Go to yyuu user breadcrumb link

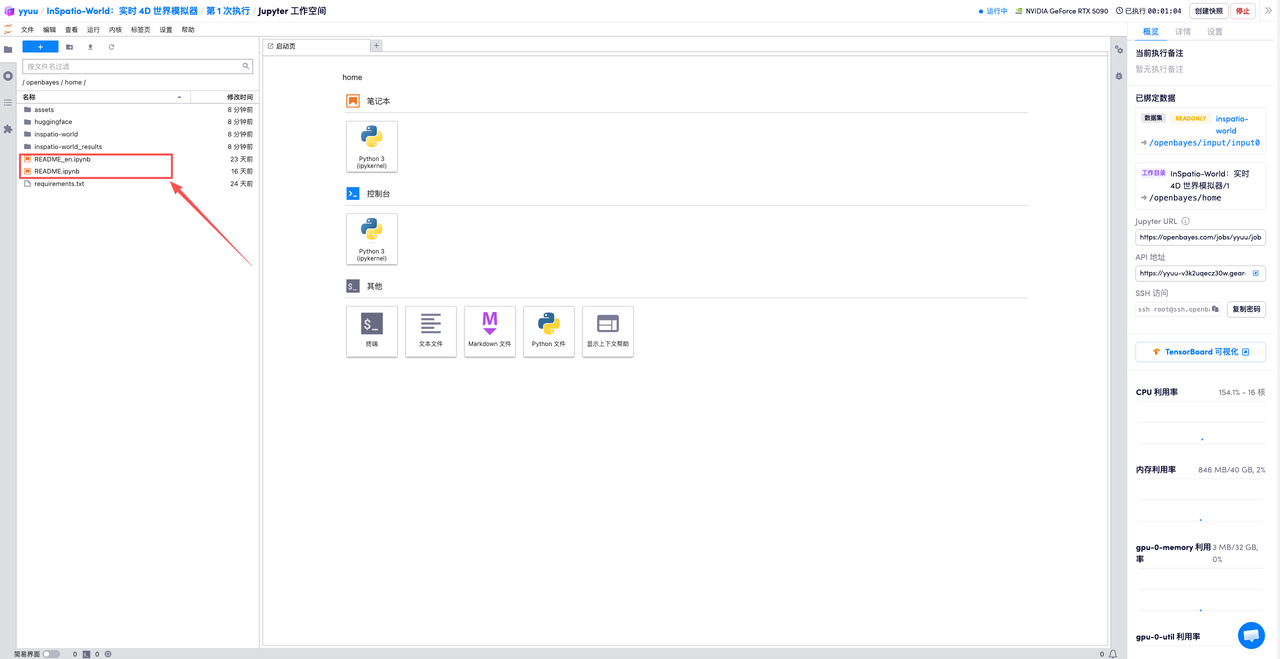pyautogui.click(x=28, y=11)
